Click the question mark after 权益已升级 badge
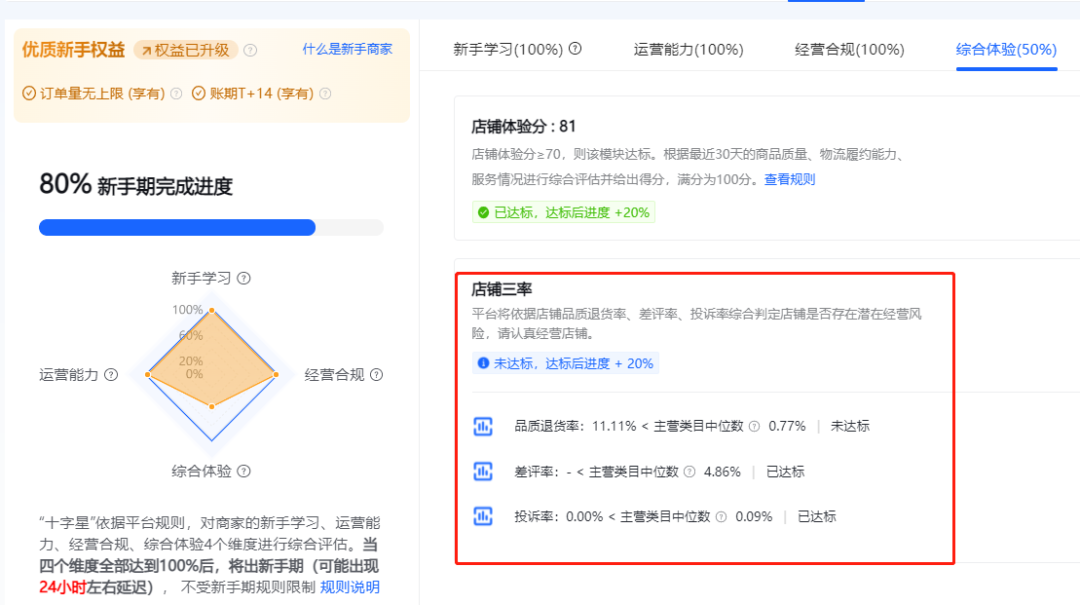Screen dimensions: 1080x605 click(x=250, y=51)
